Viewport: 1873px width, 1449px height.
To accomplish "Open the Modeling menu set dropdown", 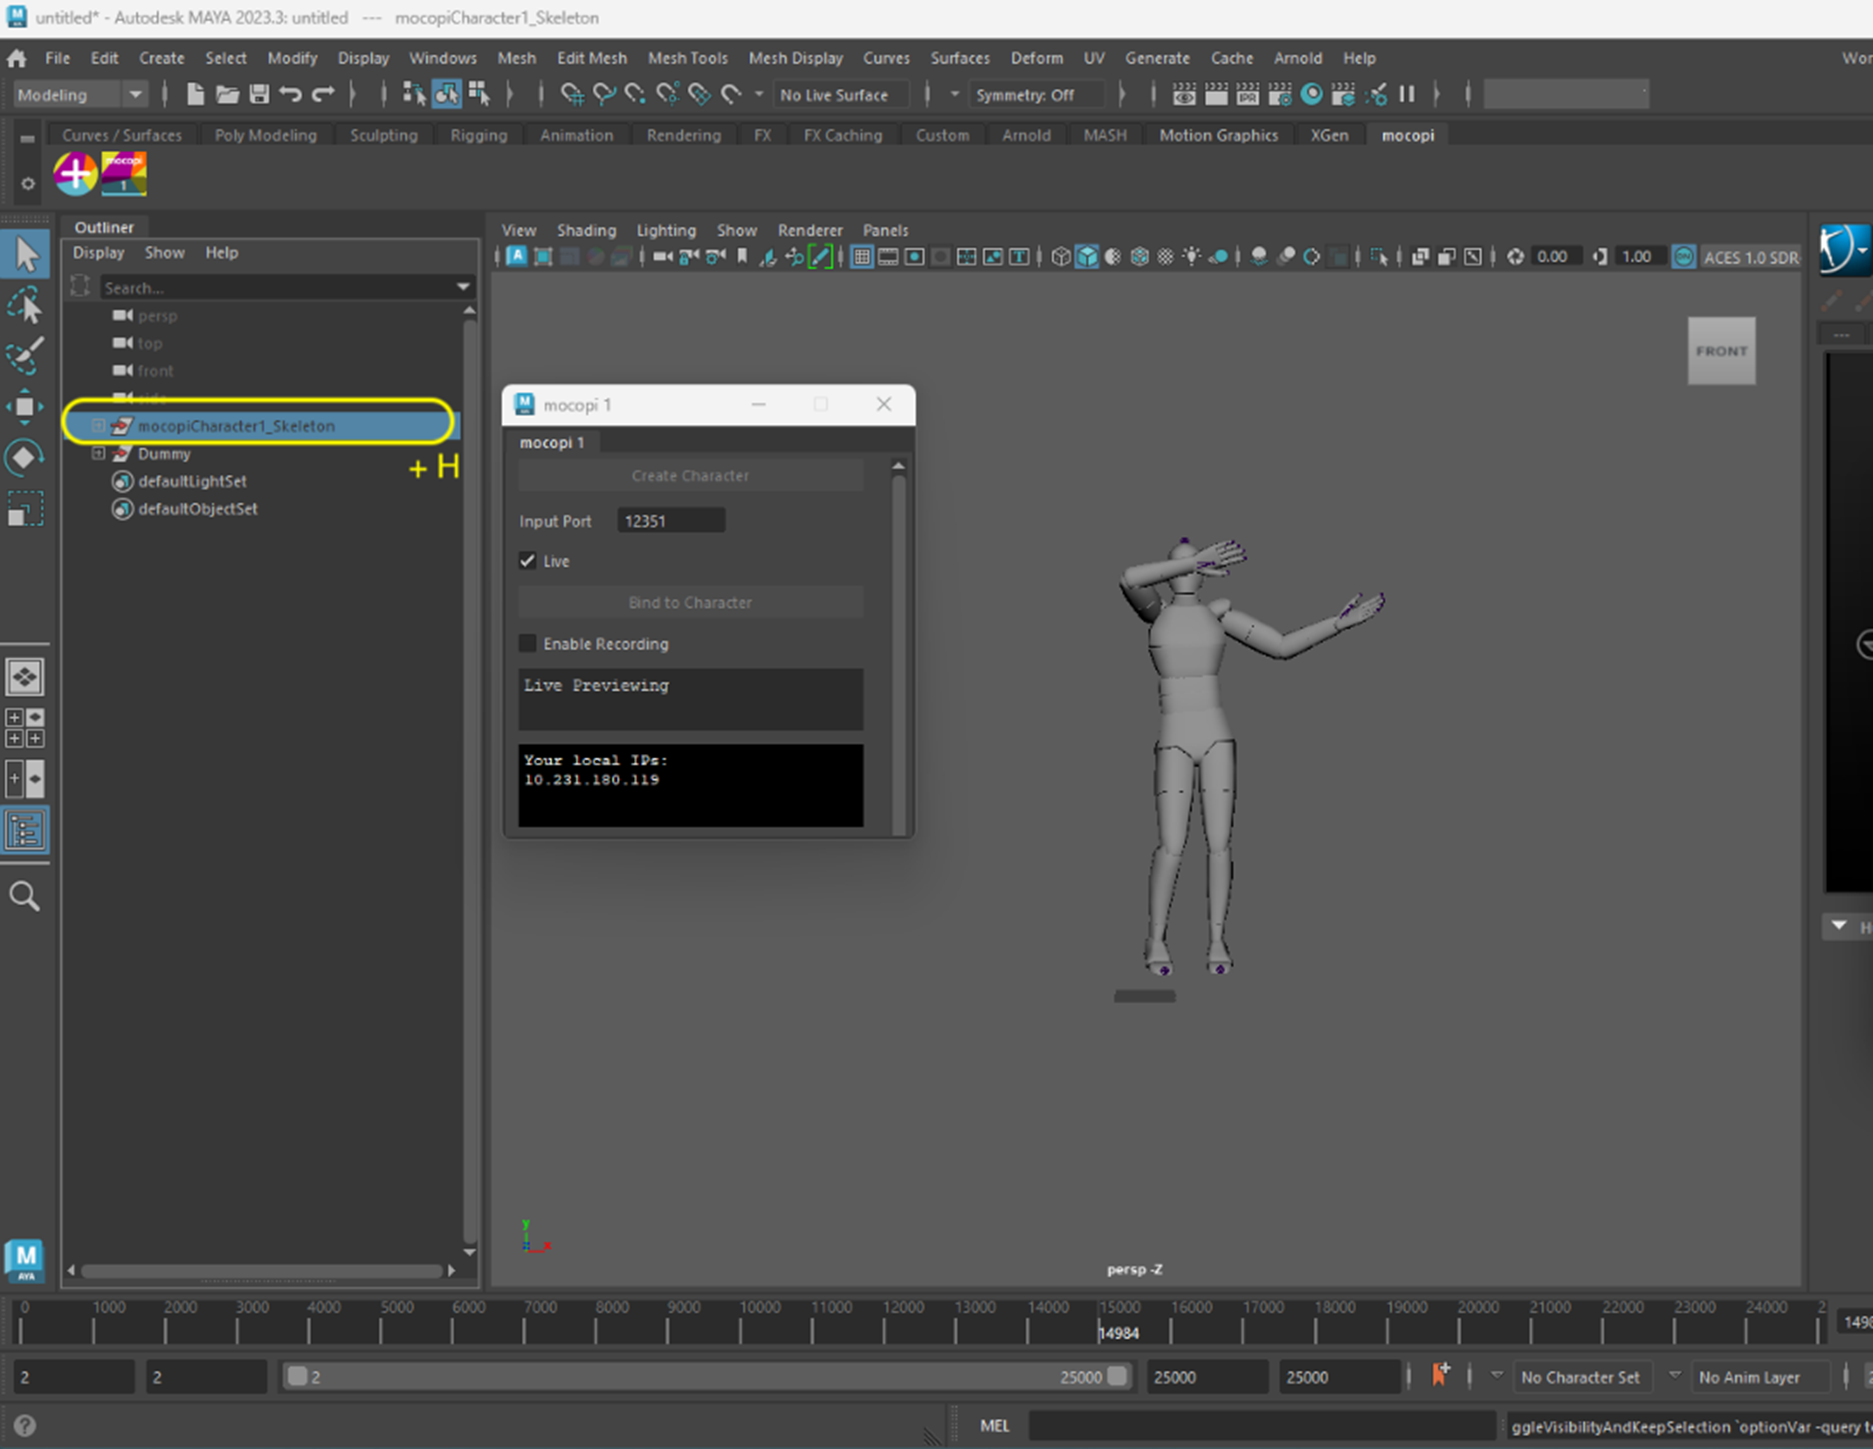I will (x=80, y=95).
